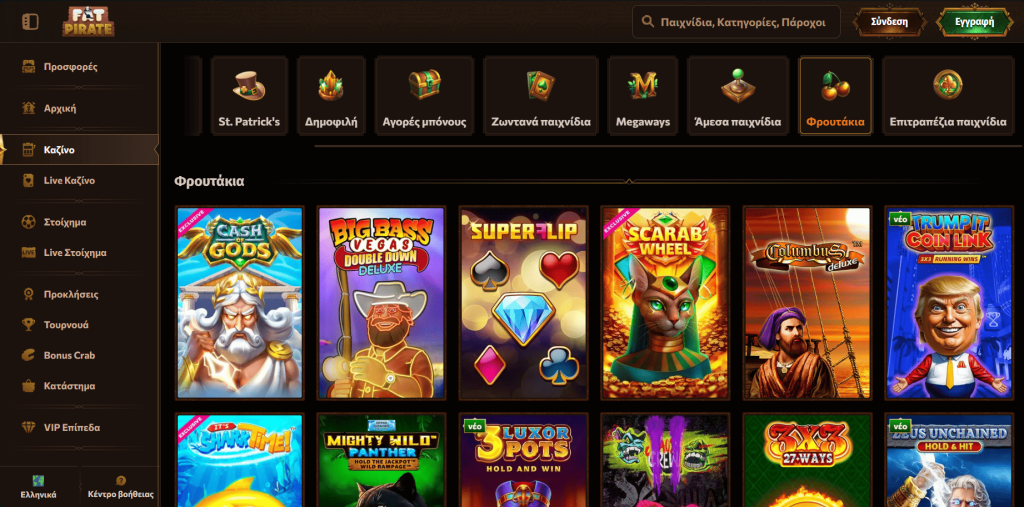Select the Ζωντανά παιχνίδια cards category
This screenshot has height=507, width=1024.
point(541,96)
